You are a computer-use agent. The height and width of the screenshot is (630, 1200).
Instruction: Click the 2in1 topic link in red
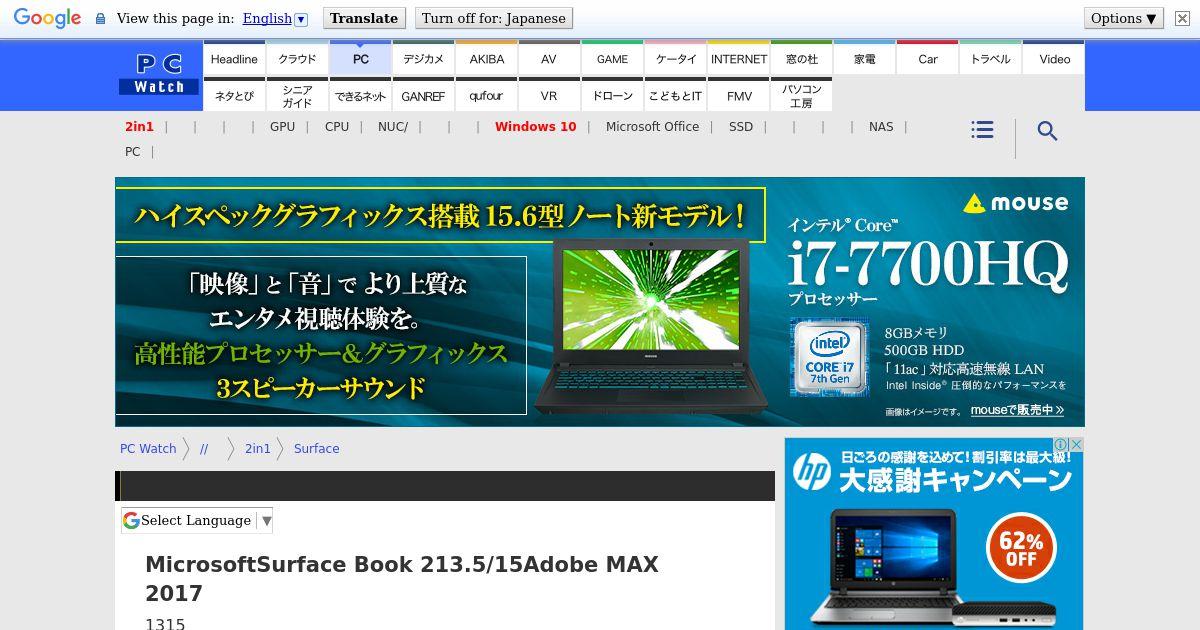pyautogui.click(x=139, y=126)
